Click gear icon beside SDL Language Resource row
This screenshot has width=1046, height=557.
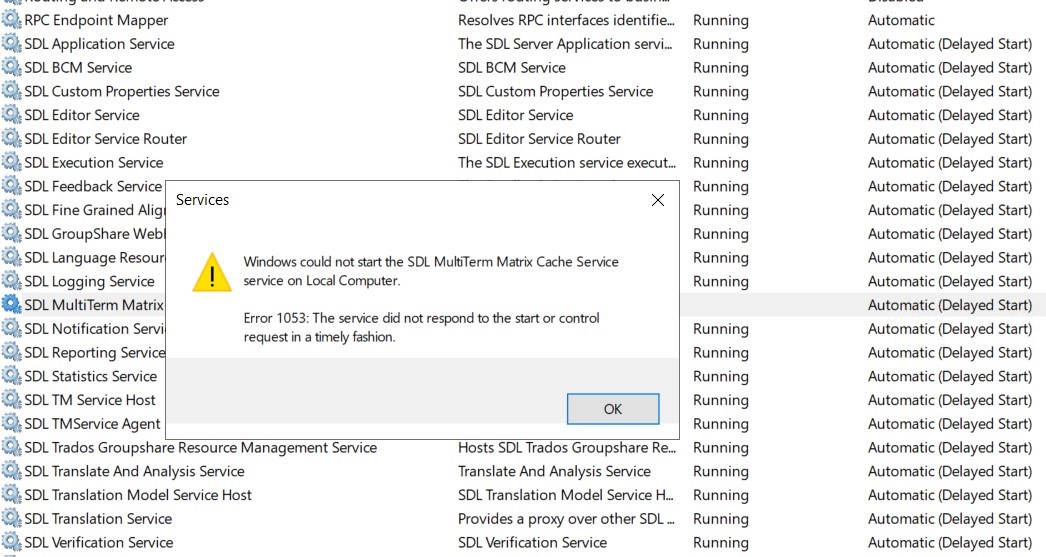point(11,257)
